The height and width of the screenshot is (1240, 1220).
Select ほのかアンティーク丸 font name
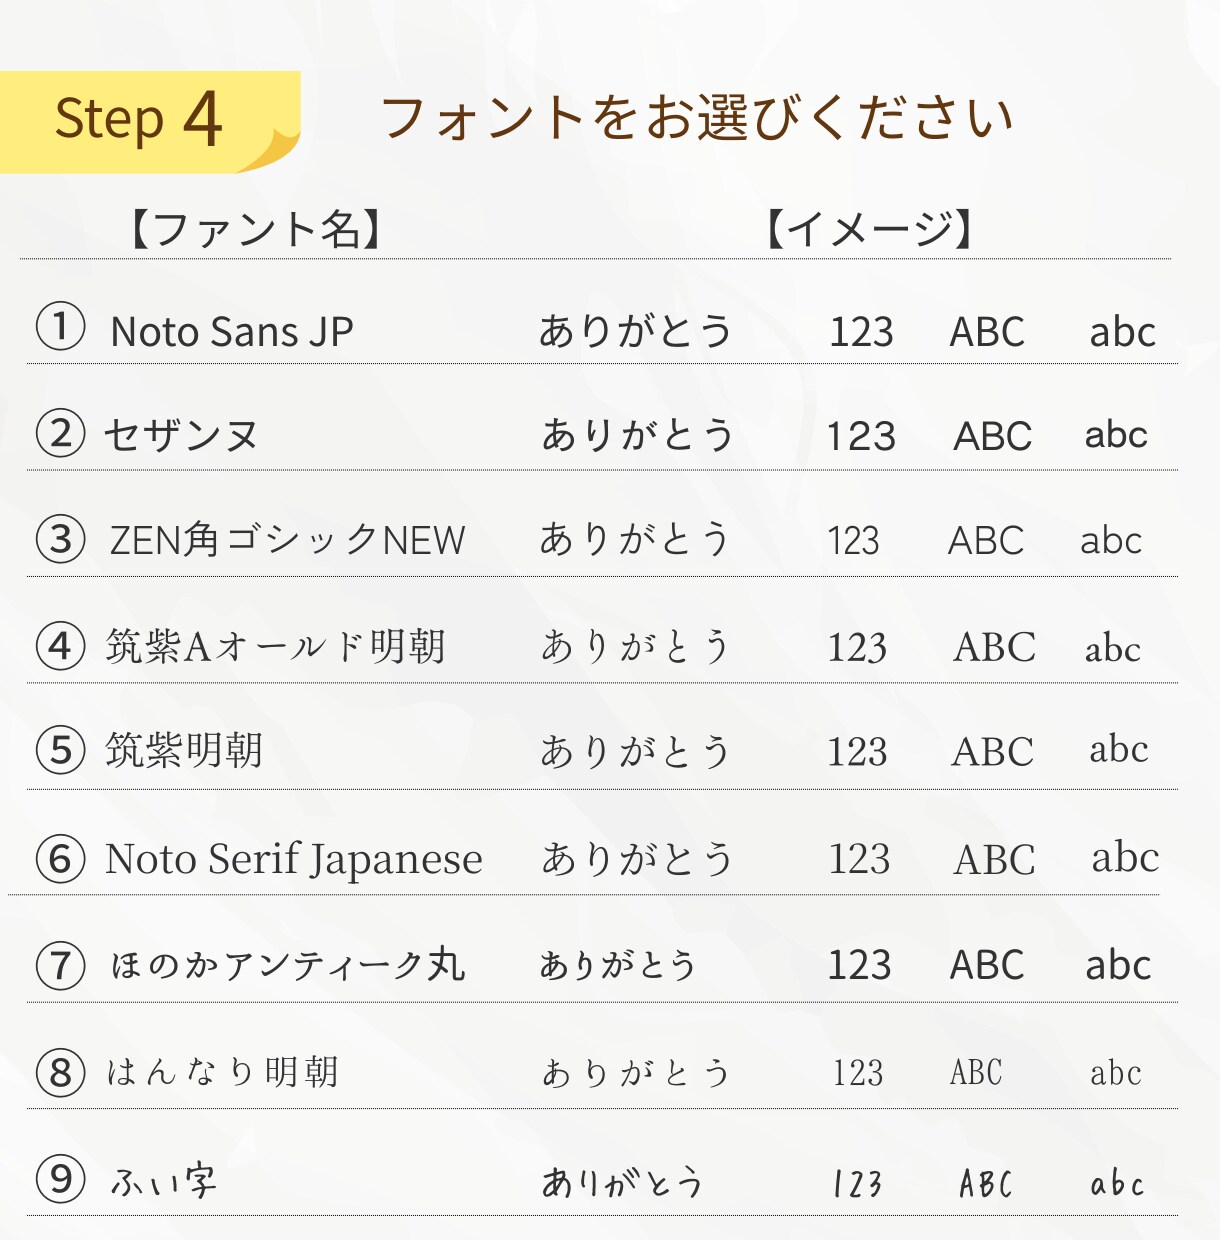tap(287, 965)
